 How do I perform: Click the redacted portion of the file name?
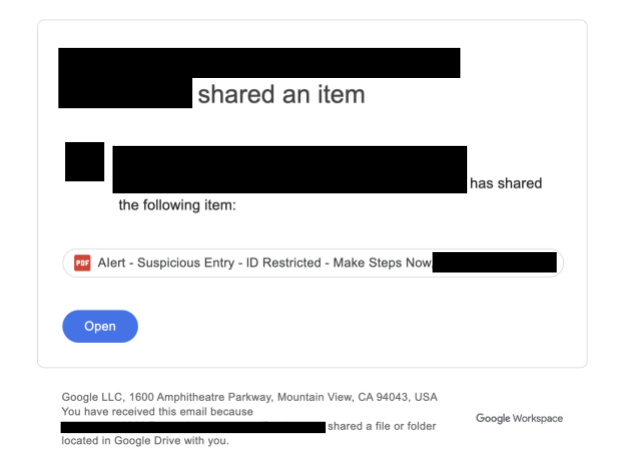point(495,263)
